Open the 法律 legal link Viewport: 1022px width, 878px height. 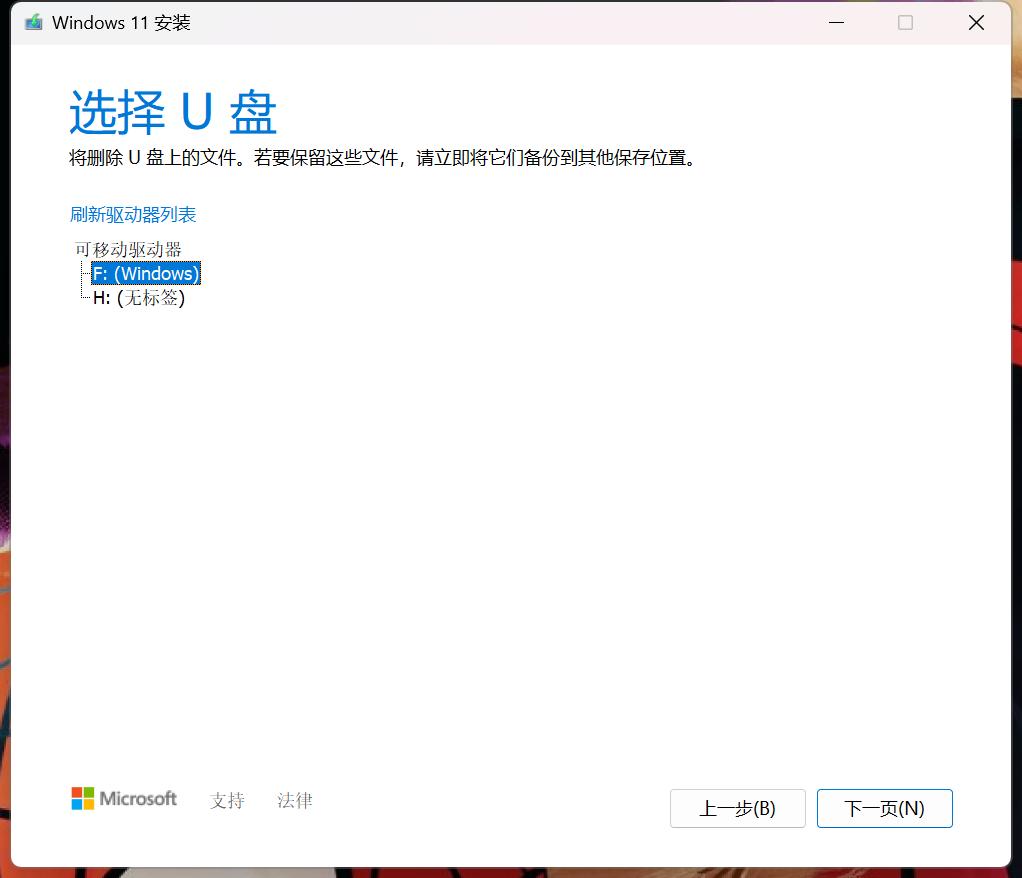294,800
